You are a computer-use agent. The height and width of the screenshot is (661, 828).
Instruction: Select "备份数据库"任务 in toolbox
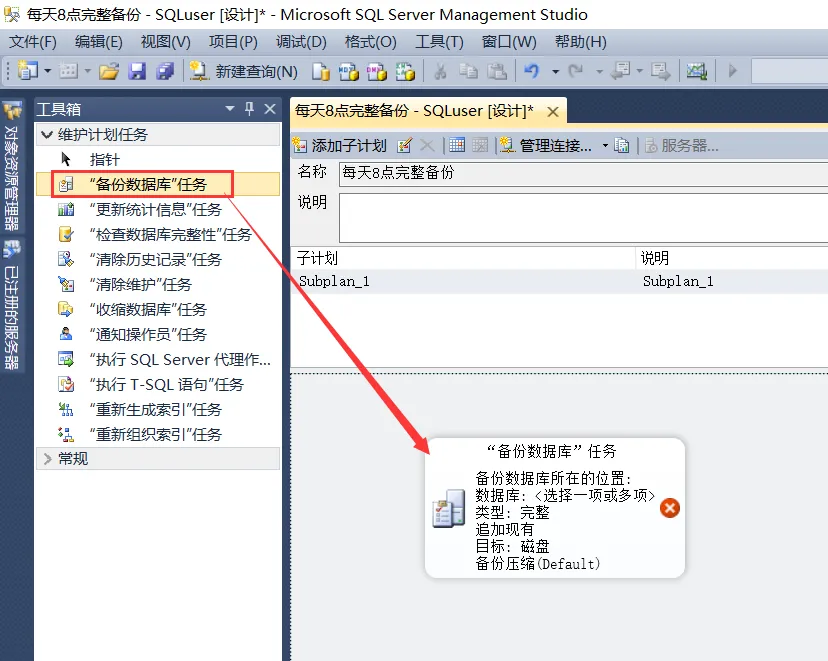(158, 184)
